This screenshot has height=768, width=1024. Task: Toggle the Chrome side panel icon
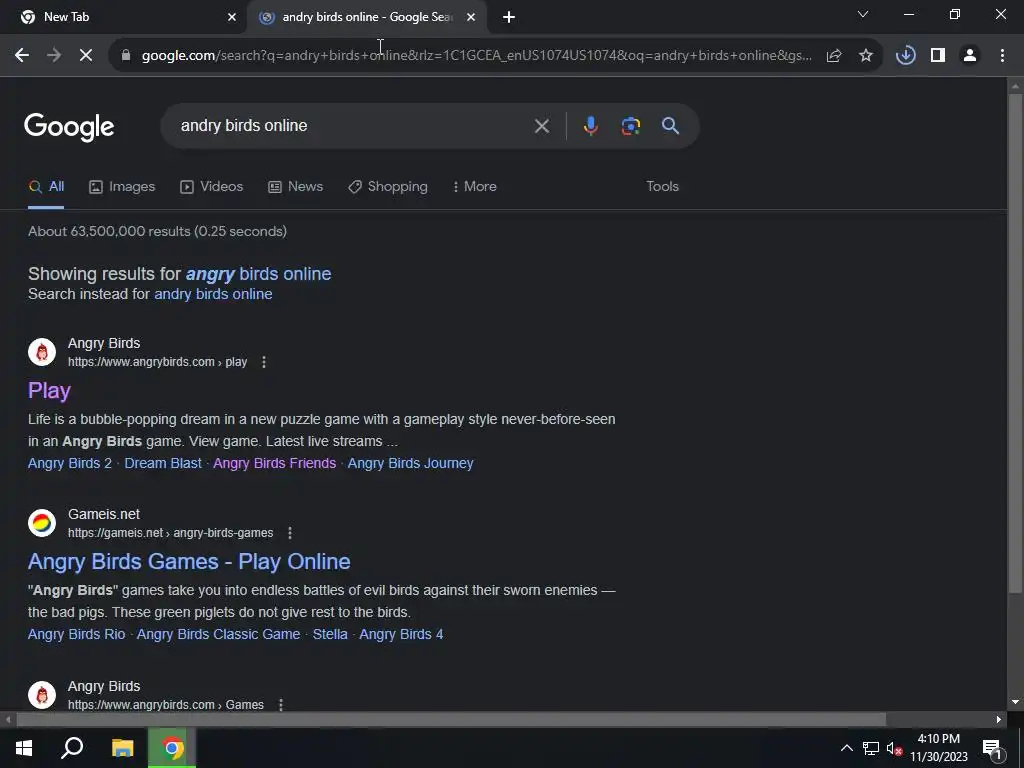pyautogui.click(x=938, y=56)
